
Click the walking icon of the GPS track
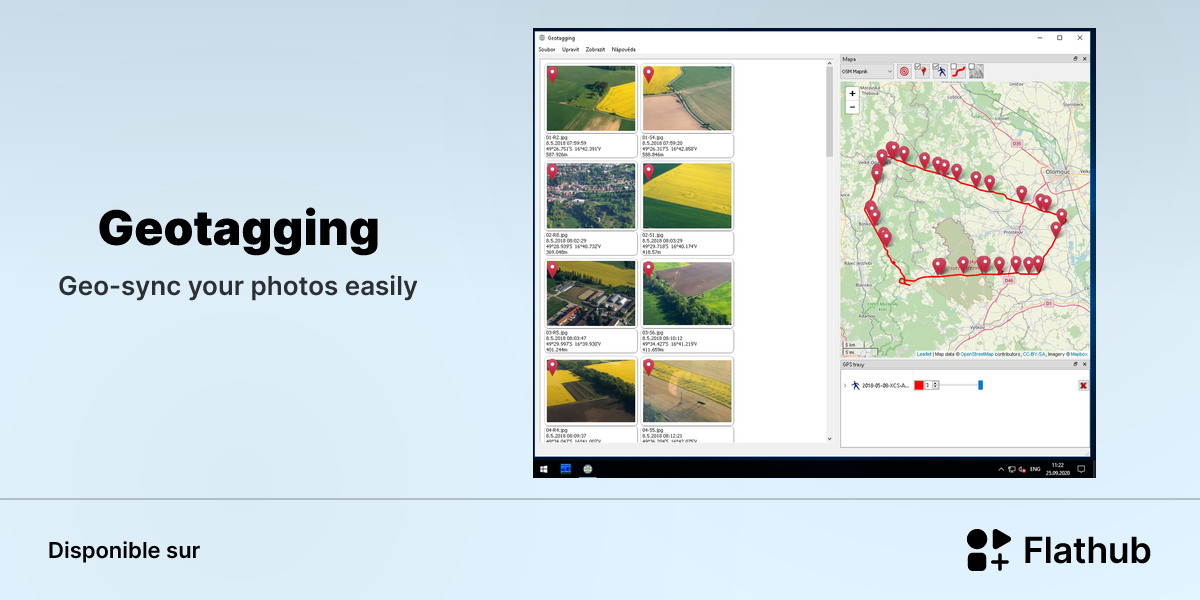click(856, 385)
